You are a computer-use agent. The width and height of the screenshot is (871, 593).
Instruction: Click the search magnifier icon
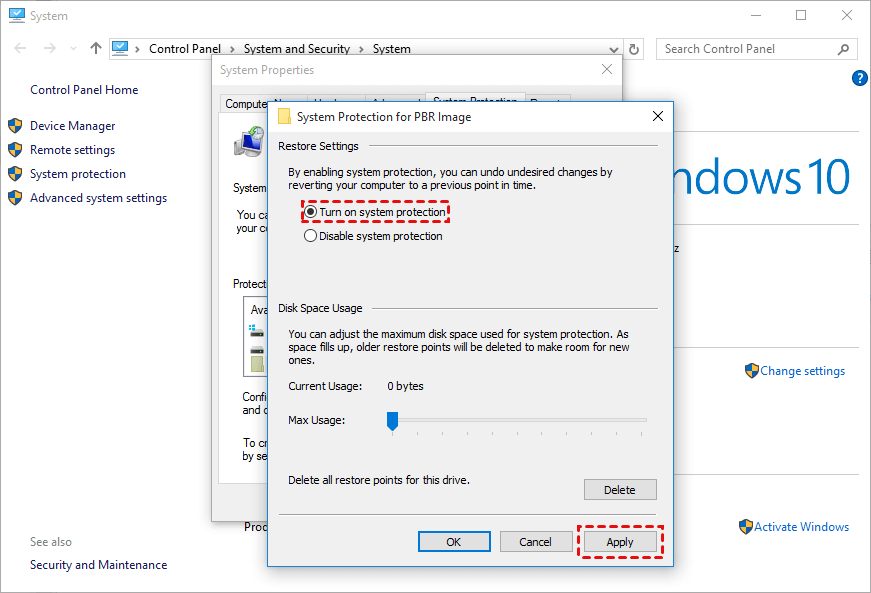(843, 49)
